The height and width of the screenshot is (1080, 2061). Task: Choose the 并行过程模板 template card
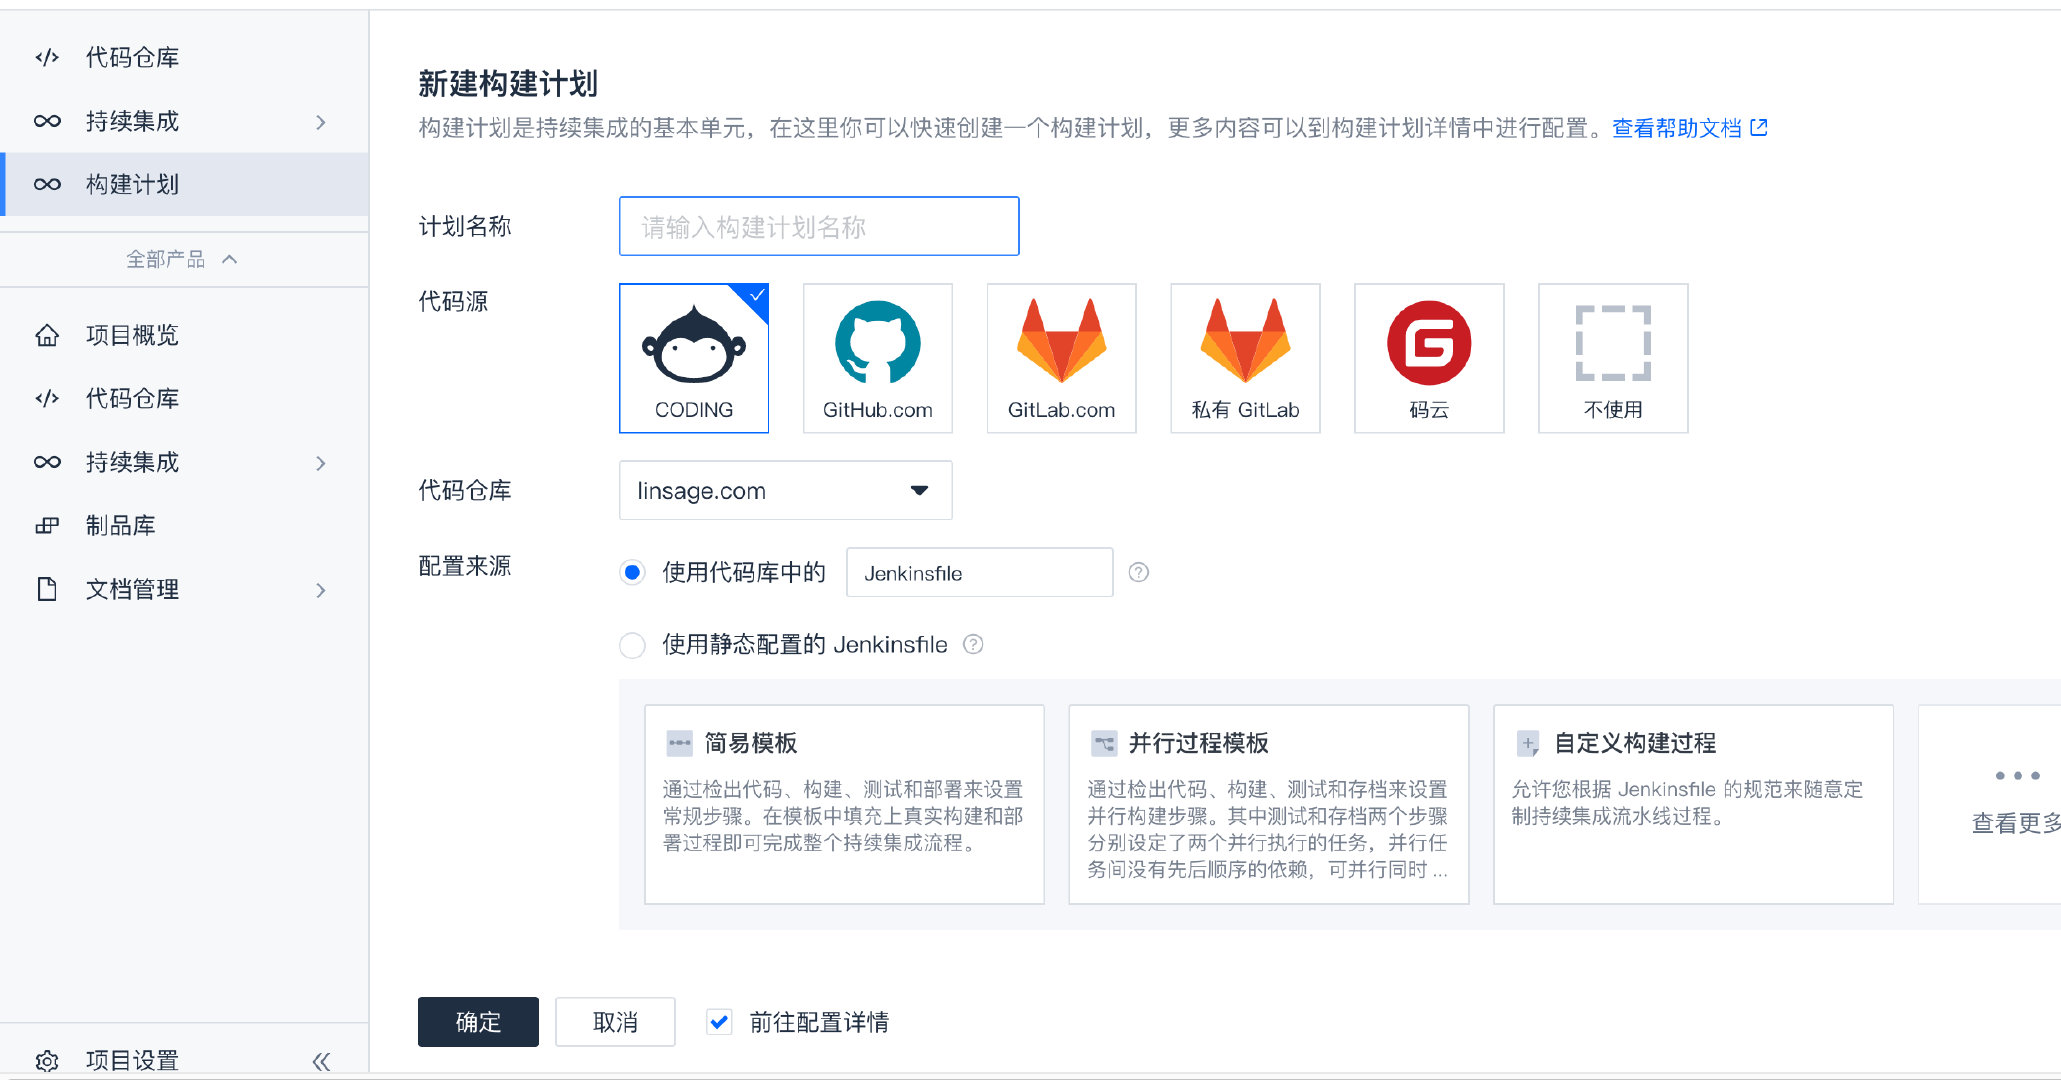[1268, 804]
